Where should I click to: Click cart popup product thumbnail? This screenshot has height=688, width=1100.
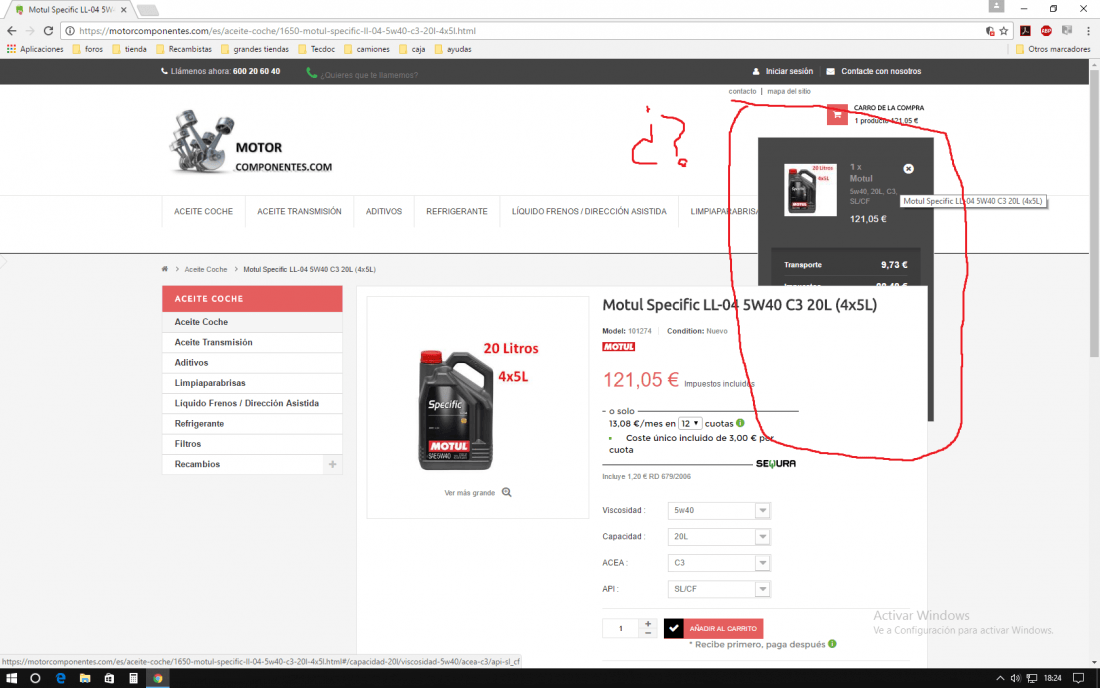(810, 189)
